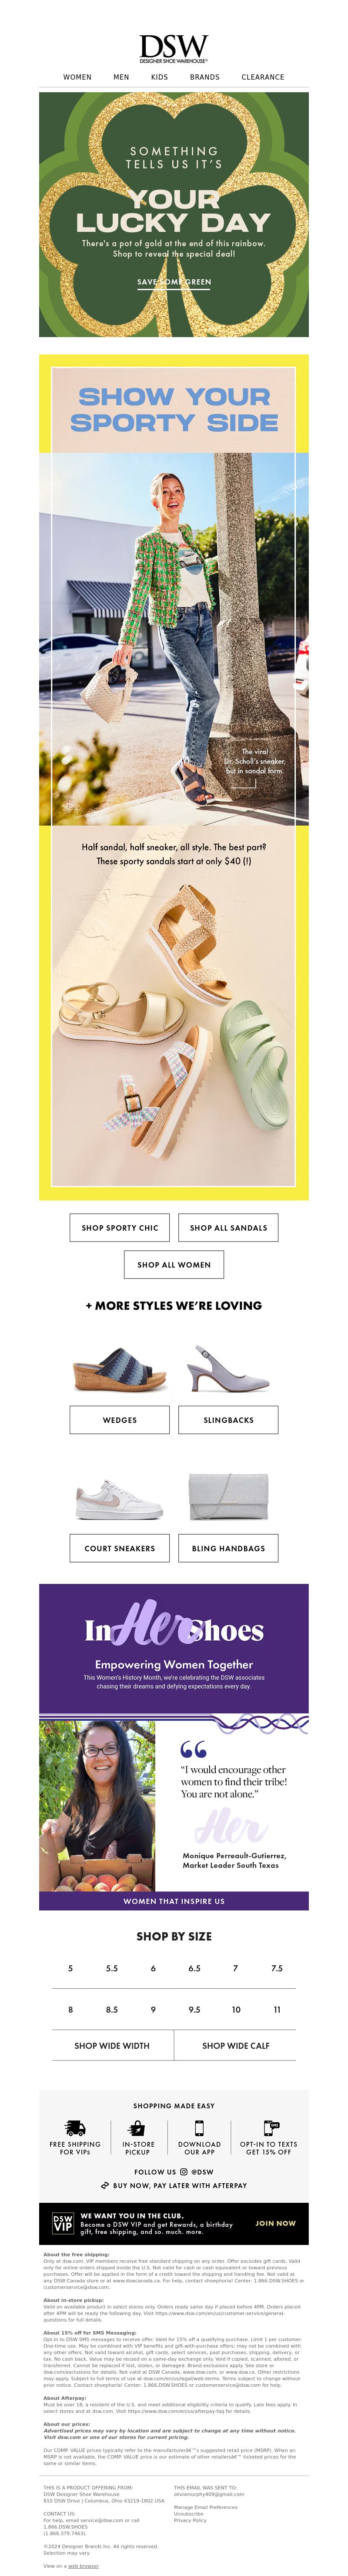
Task: Select the Wedges category button
Action: (x=120, y=1419)
